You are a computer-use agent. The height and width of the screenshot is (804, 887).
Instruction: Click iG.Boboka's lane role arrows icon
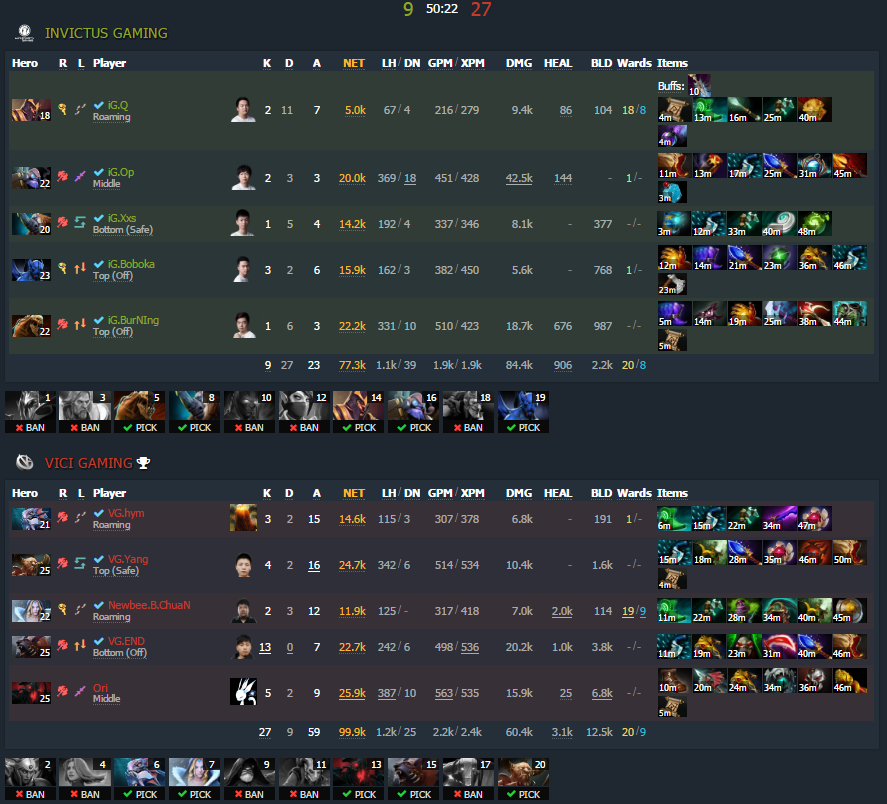80,268
